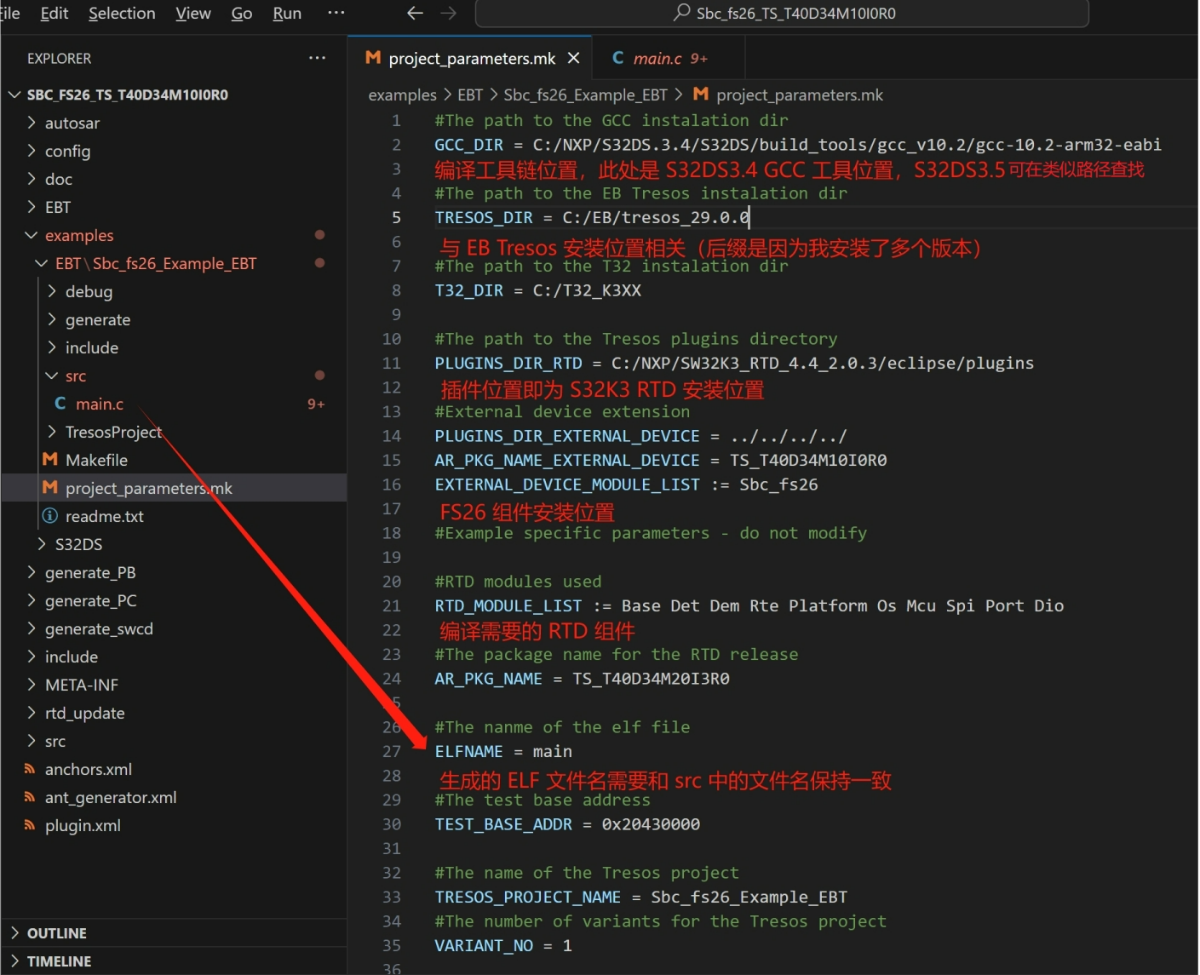
Task: Expand the TresosProject folder
Action: (113, 432)
